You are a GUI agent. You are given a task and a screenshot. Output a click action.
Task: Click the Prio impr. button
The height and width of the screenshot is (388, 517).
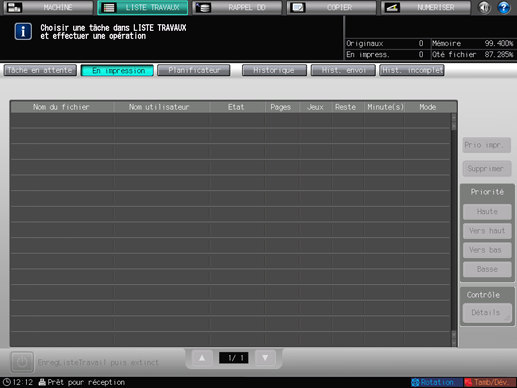pyautogui.click(x=487, y=145)
